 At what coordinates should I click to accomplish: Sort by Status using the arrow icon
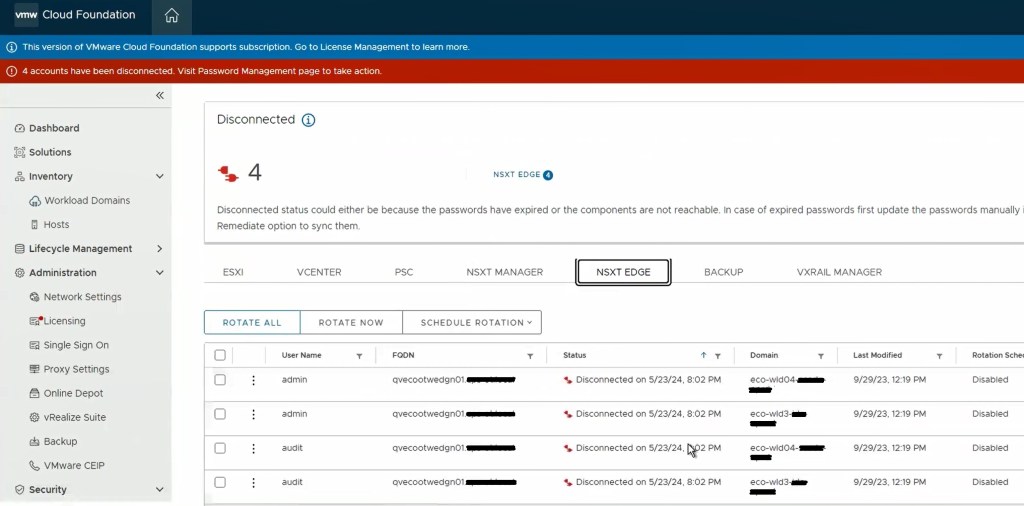(x=703, y=356)
